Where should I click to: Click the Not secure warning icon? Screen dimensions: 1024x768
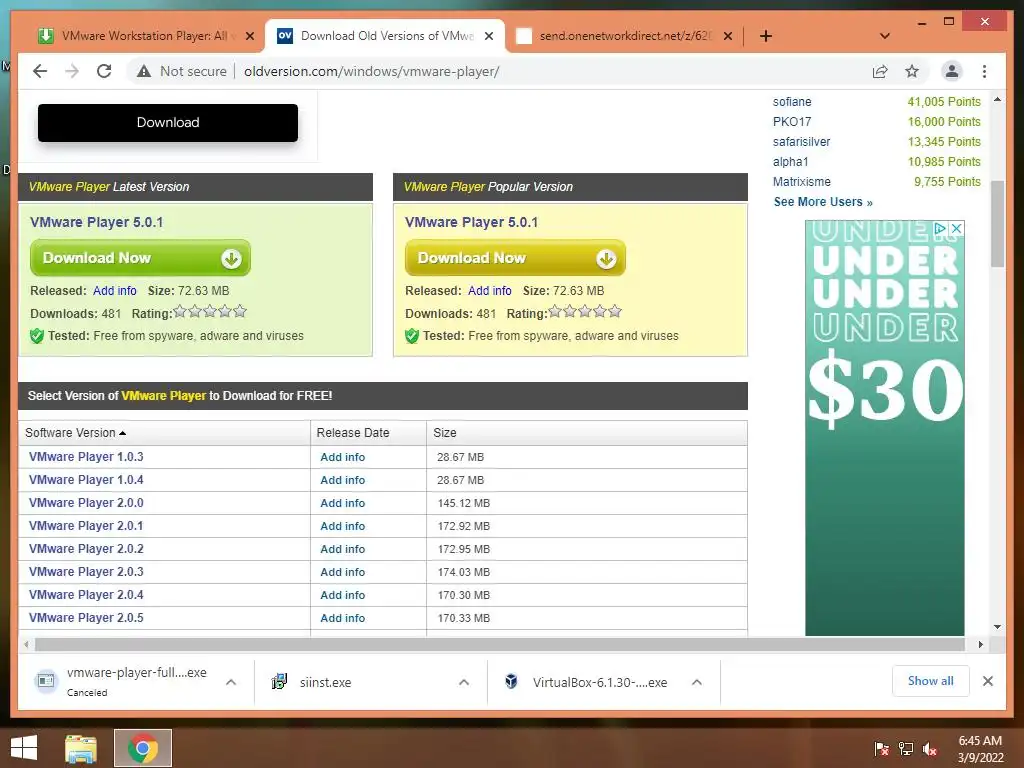(x=144, y=71)
